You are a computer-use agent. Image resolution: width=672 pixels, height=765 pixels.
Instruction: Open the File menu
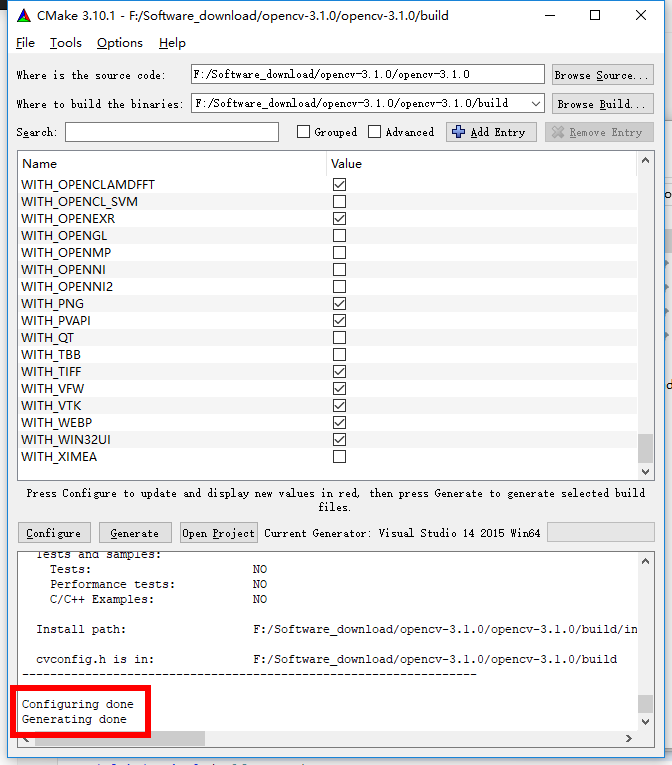click(25, 43)
